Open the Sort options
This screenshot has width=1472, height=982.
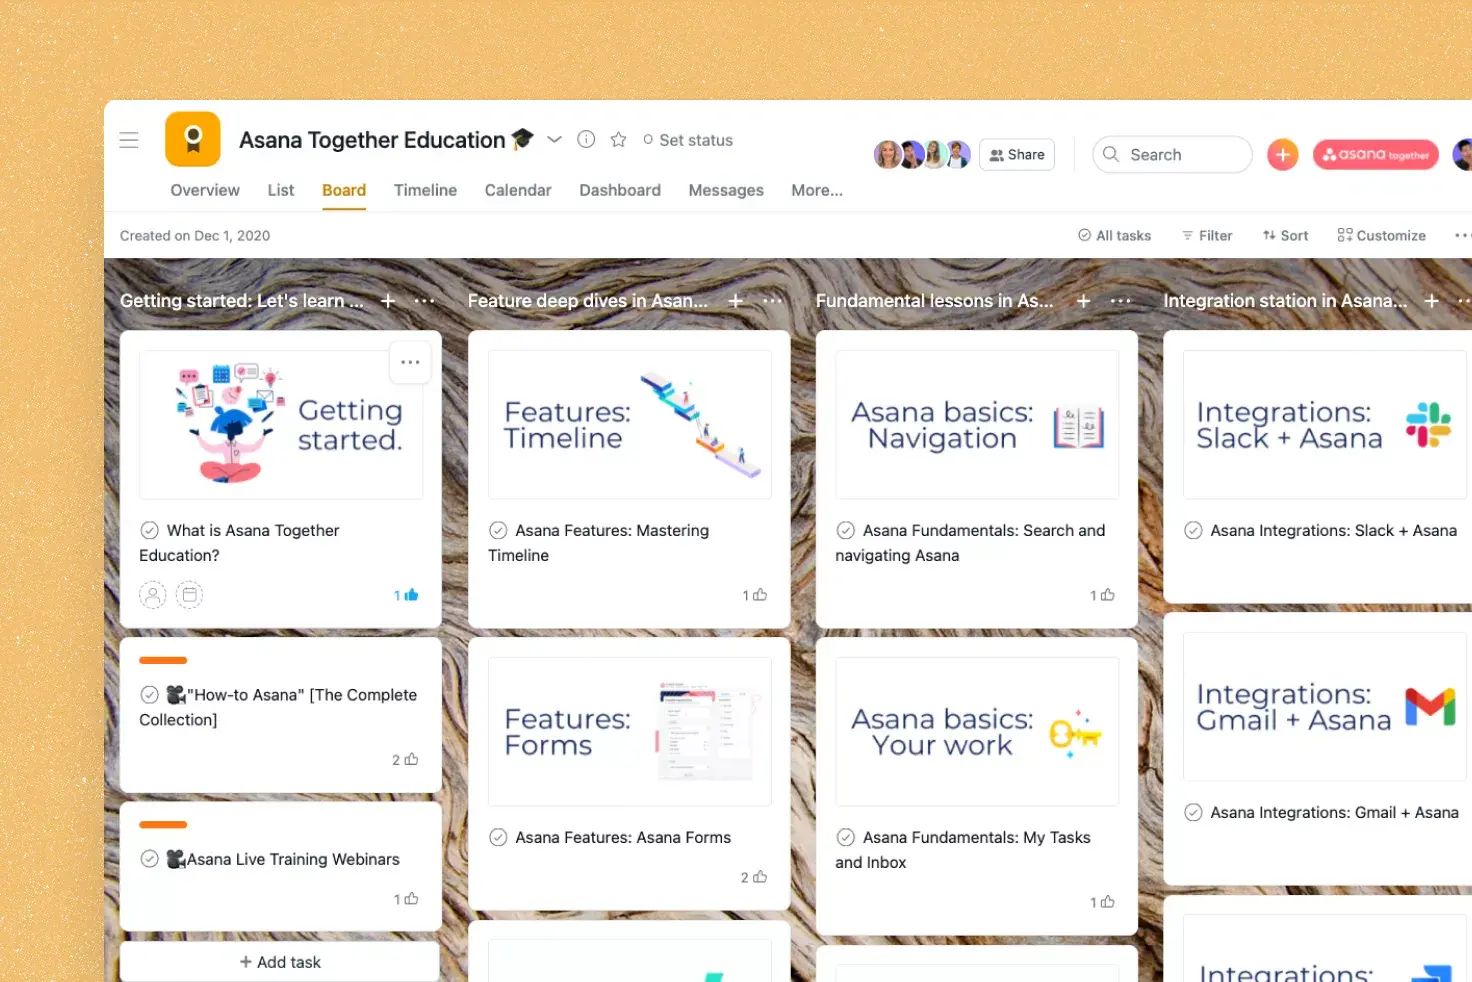(1285, 235)
